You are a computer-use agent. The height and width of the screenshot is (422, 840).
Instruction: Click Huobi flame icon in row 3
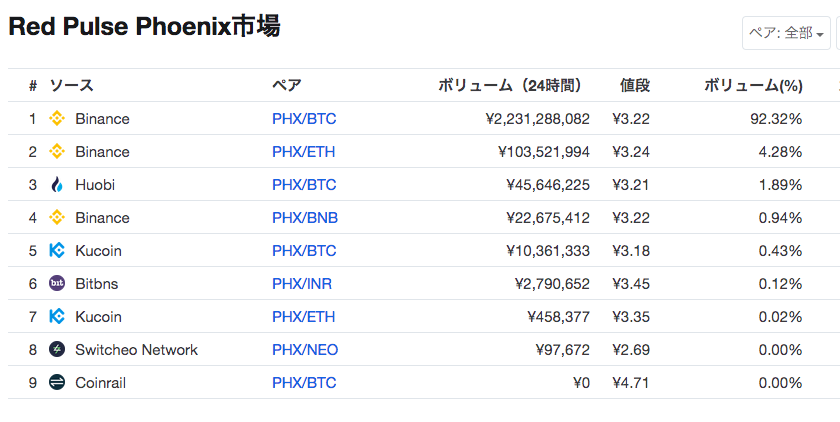coord(57,185)
